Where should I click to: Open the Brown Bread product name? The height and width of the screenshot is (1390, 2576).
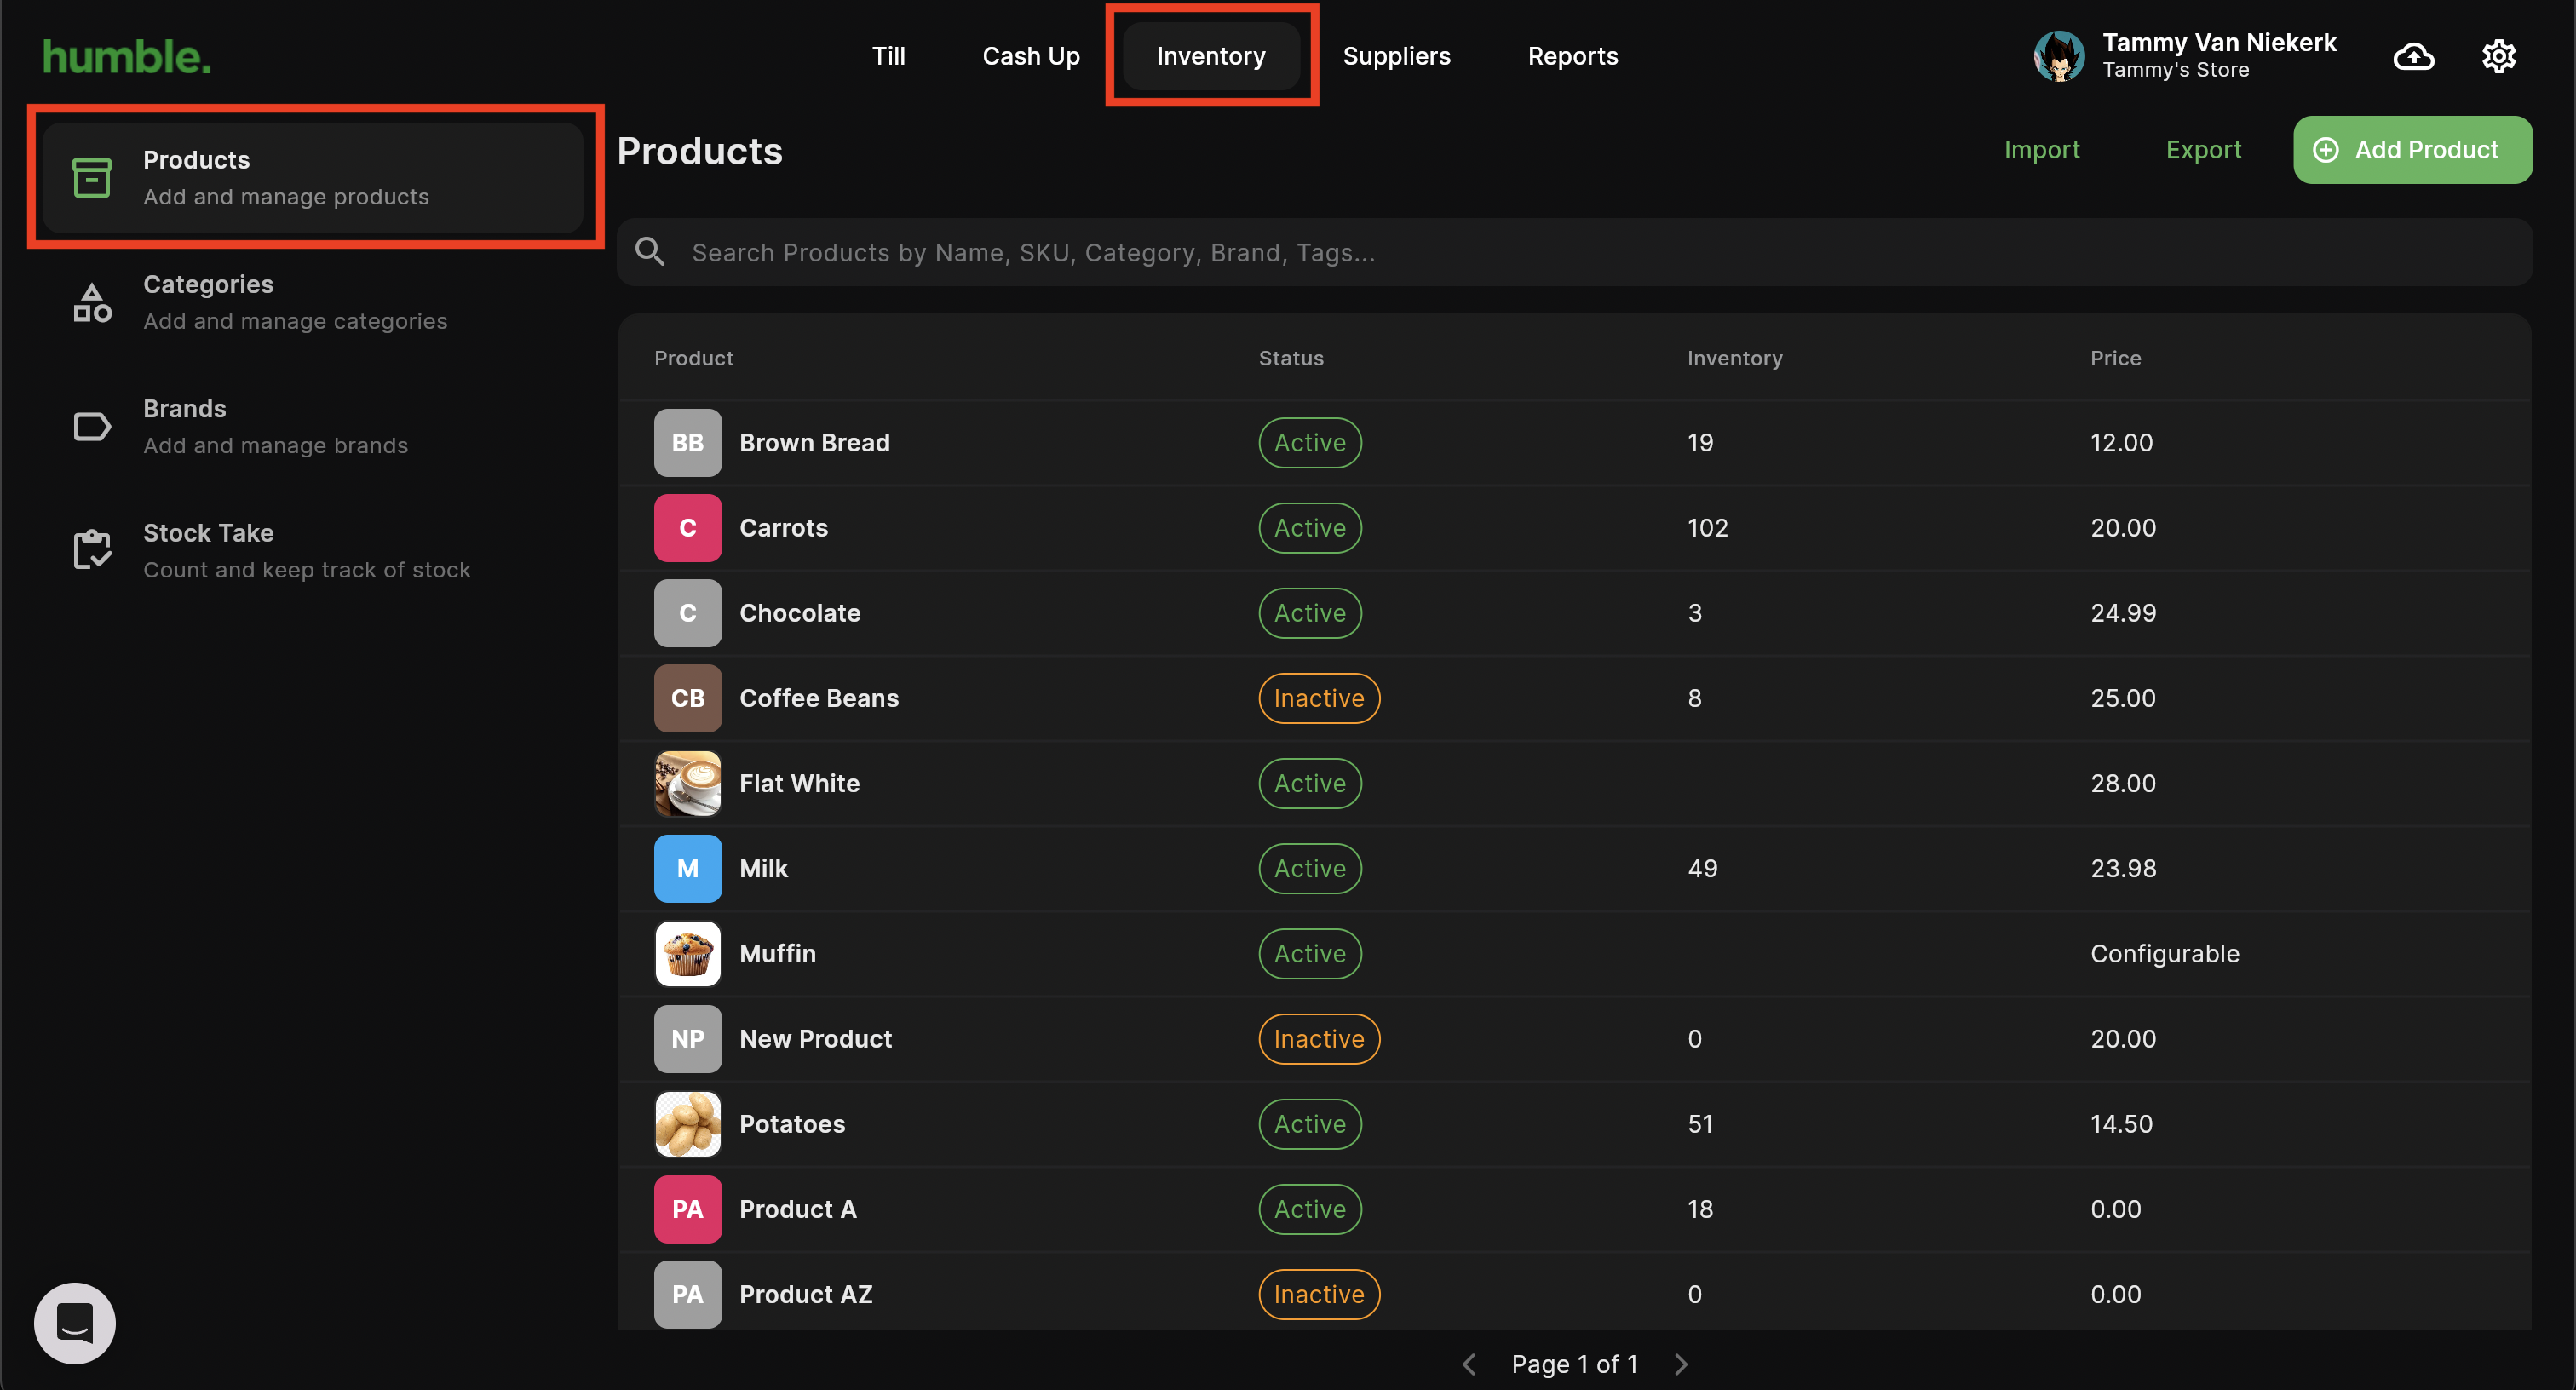814,443
